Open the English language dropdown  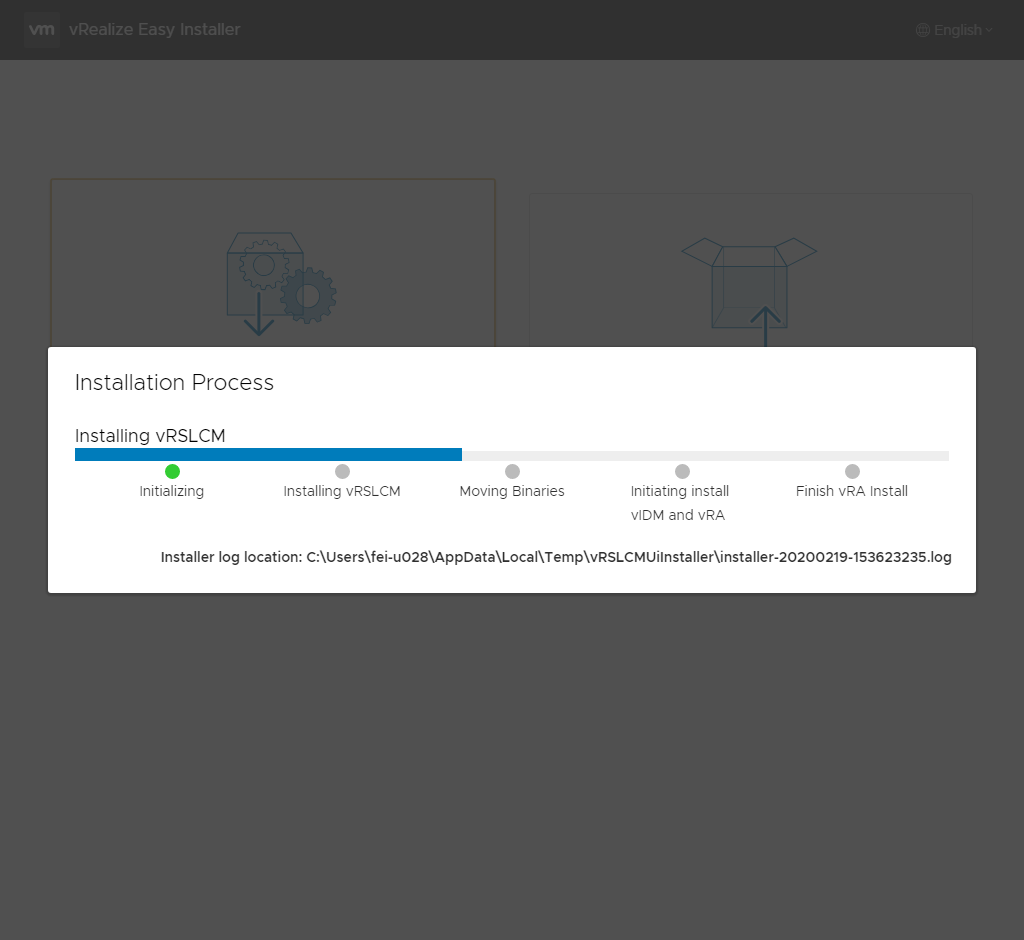(x=954, y=30)
